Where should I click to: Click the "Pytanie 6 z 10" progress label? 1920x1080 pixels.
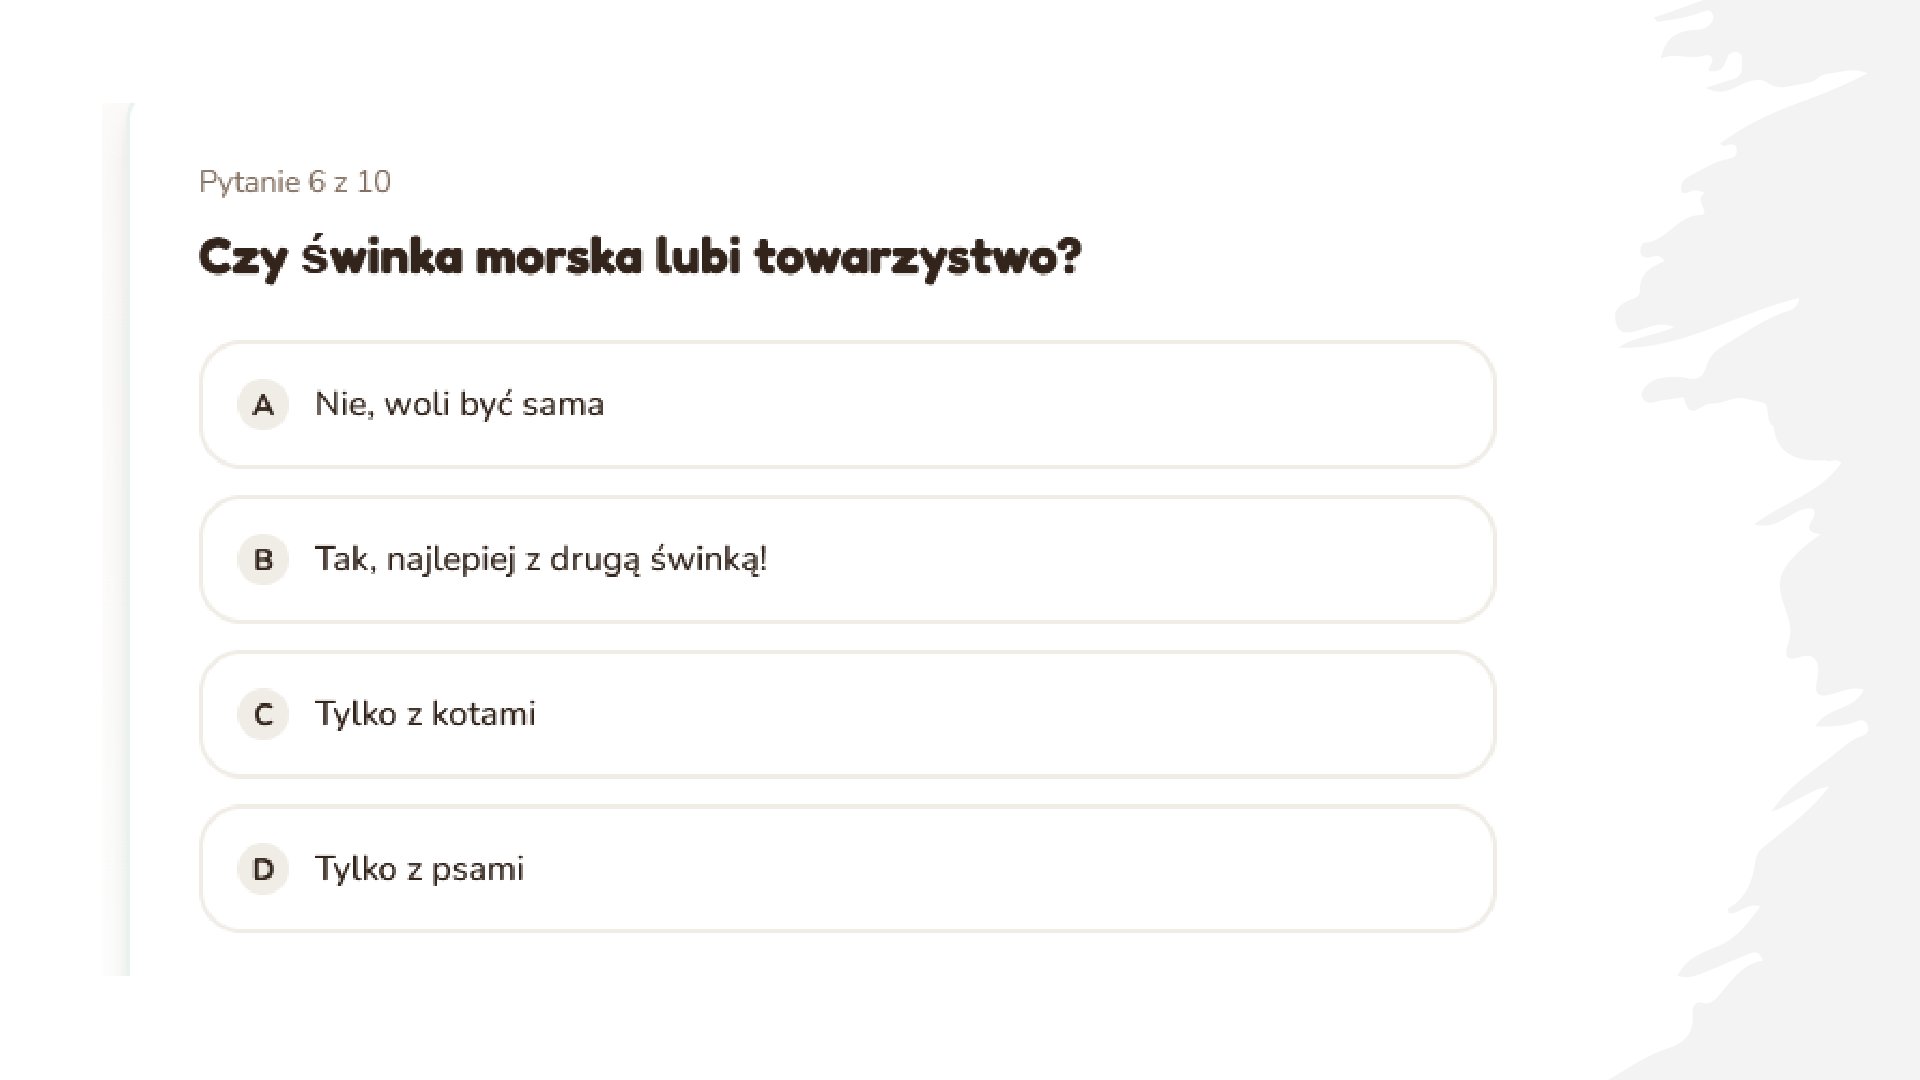(295, 182)
